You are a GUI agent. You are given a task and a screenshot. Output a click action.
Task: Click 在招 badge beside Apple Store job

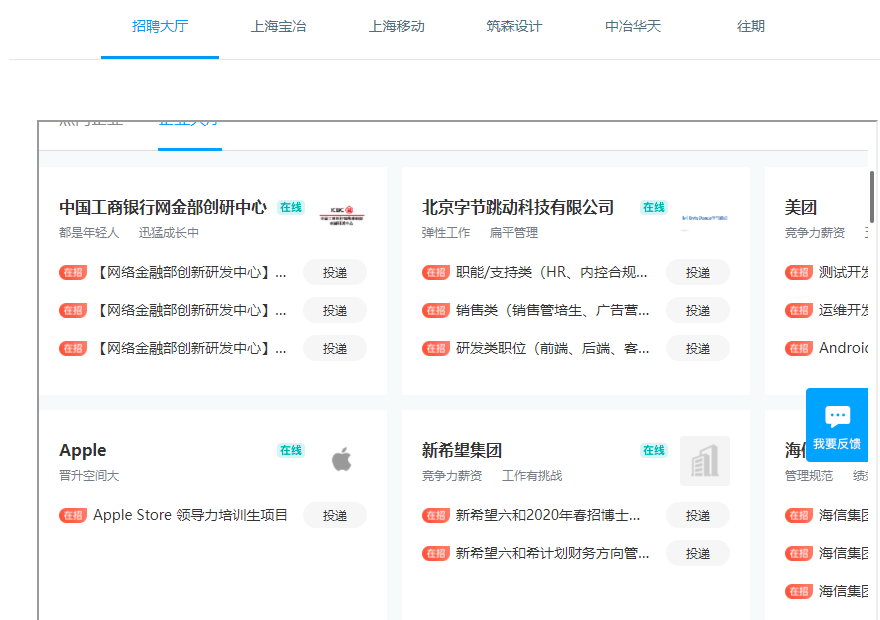pos(73,516)
